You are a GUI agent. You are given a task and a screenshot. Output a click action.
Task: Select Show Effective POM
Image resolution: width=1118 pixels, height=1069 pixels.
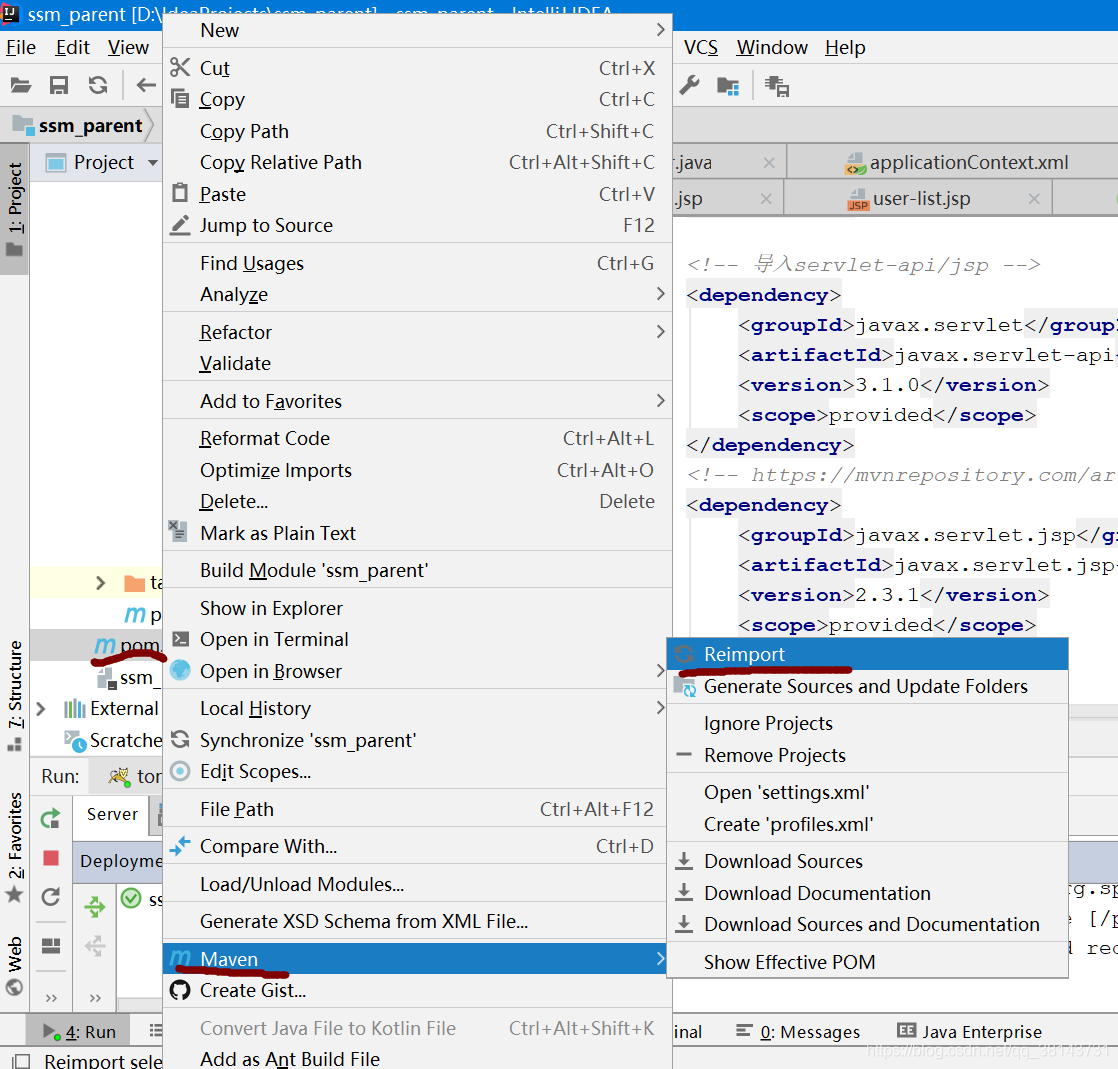[867, 962]
